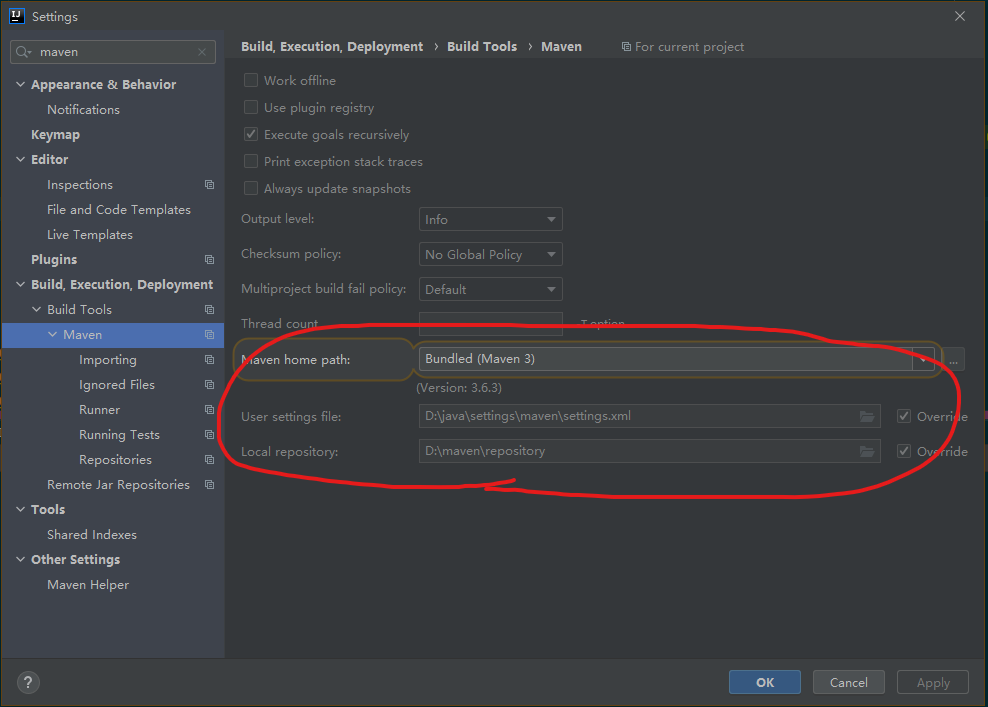
Task: Enable Work offline checkbox
Action: coord(251,80)
